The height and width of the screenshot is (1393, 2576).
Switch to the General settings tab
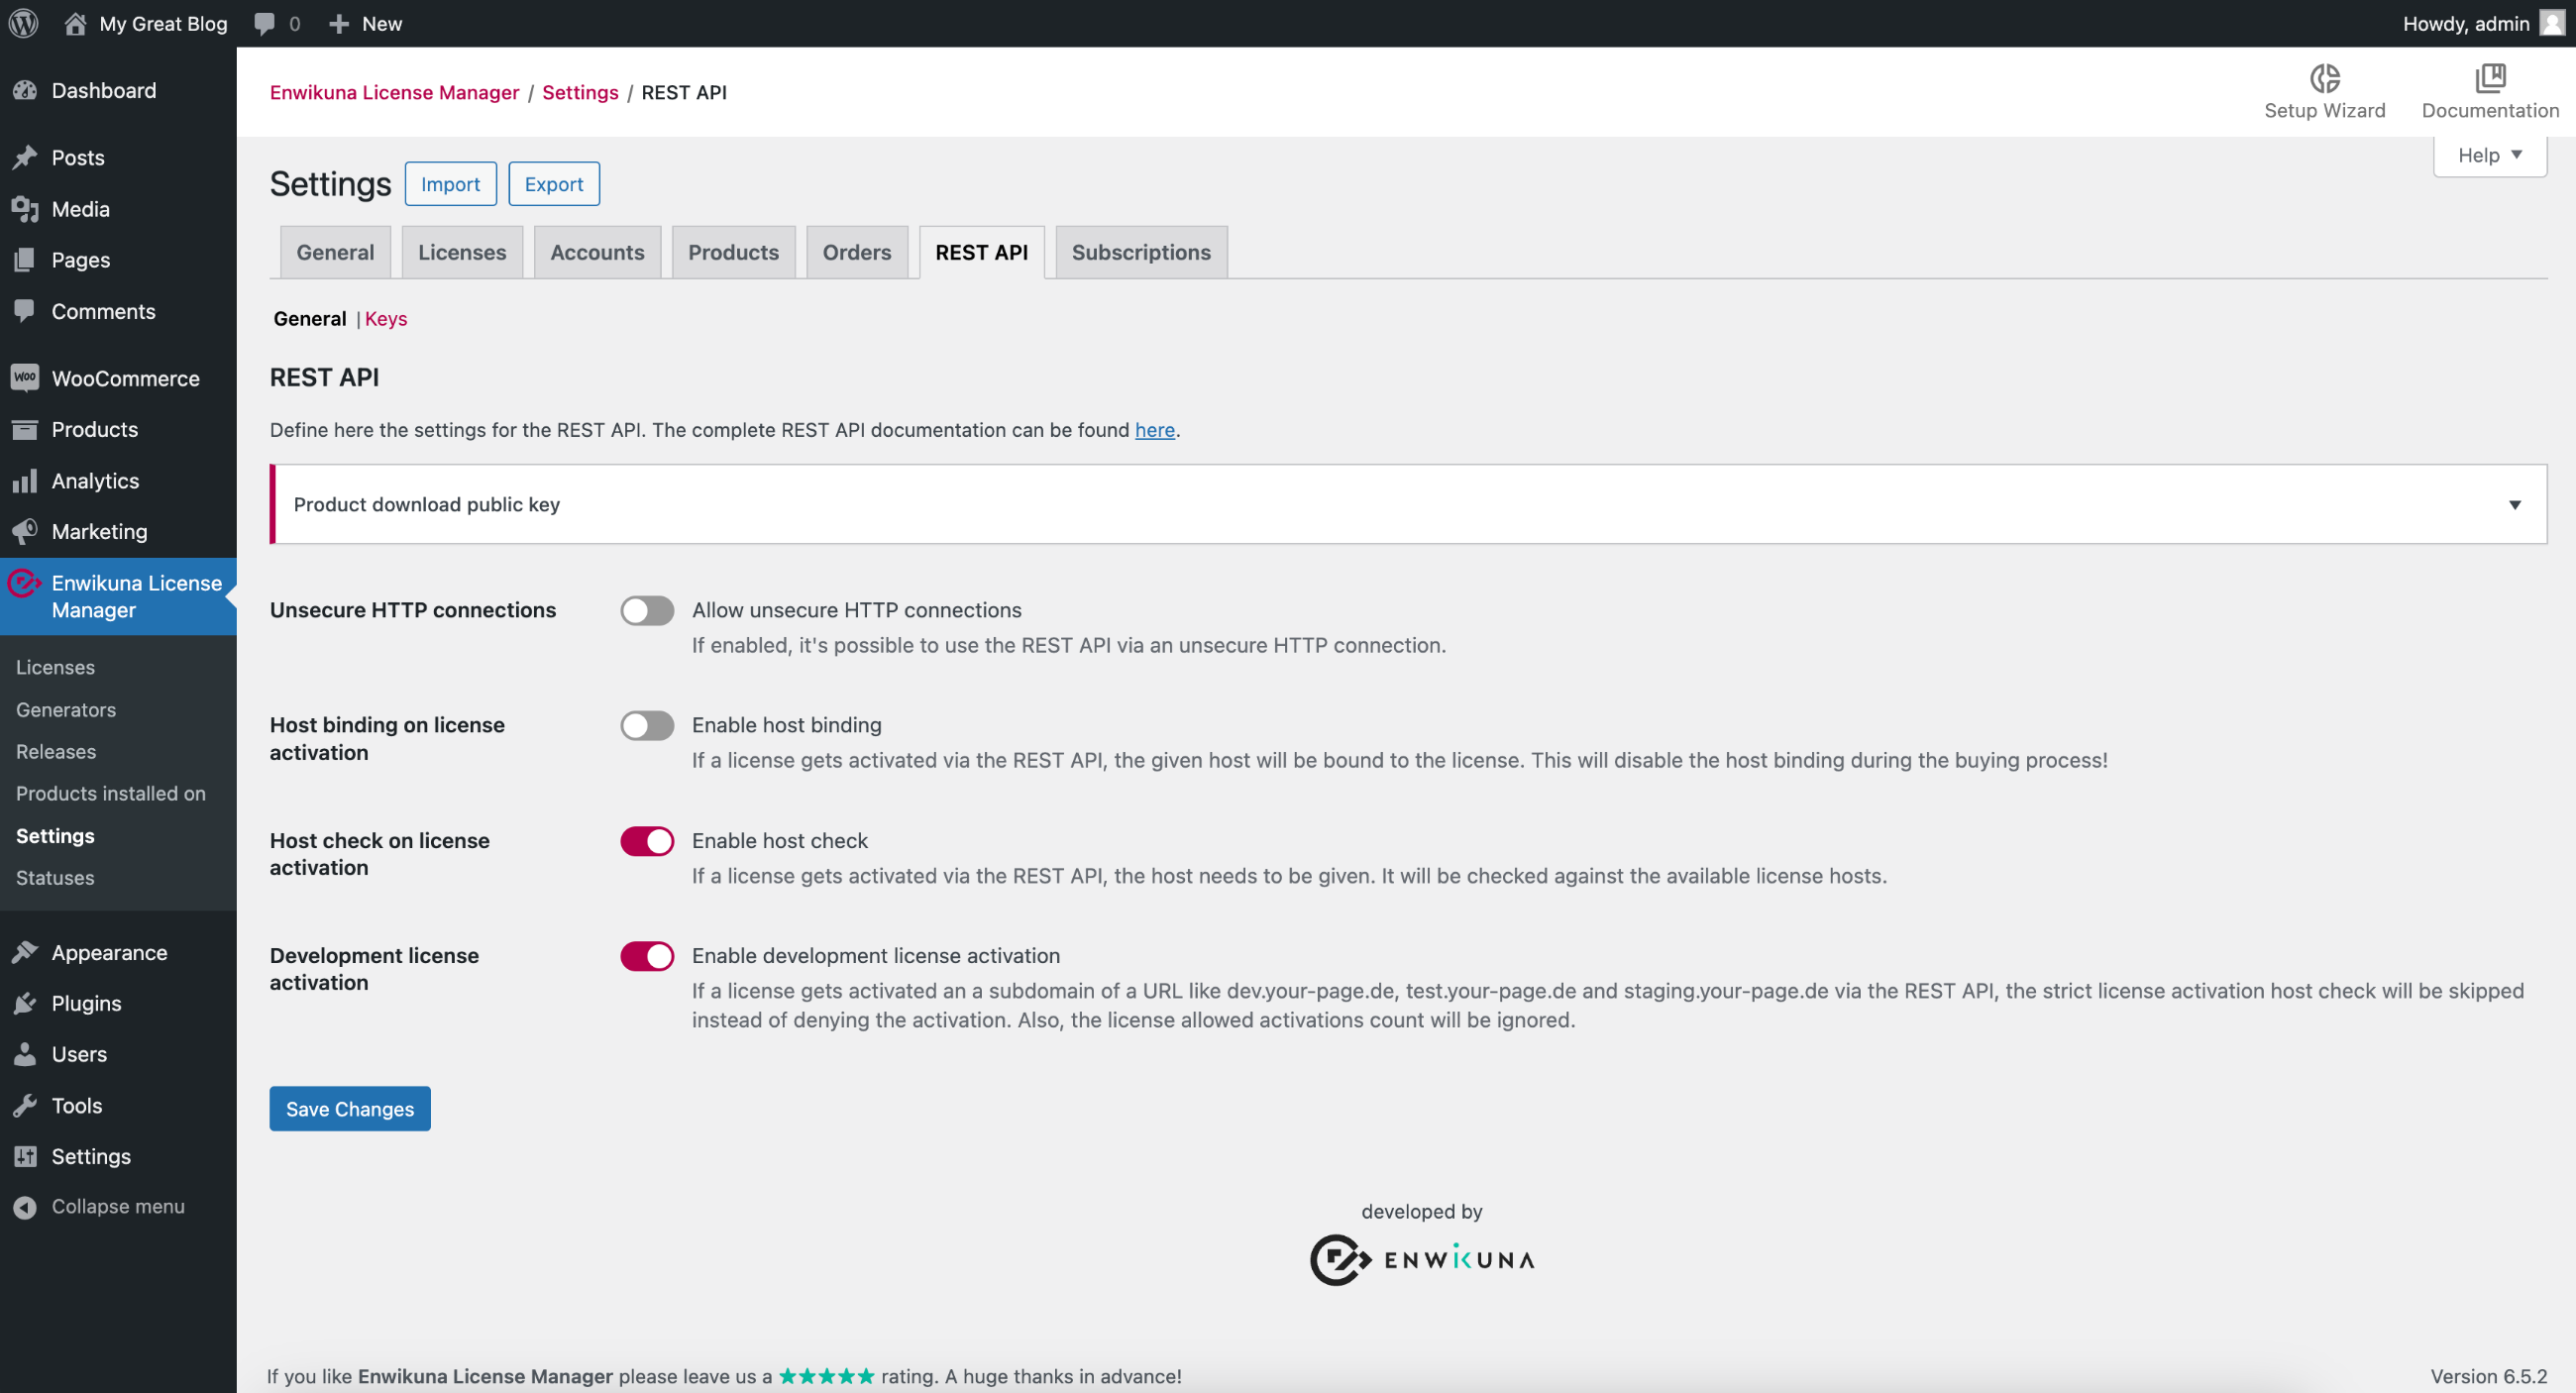point(335,252)
